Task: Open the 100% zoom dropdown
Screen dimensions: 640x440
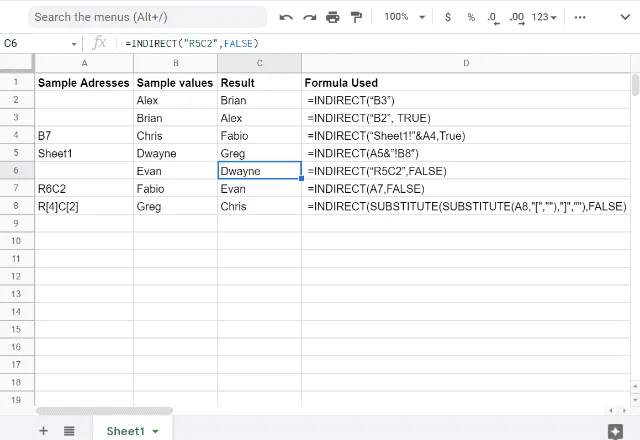Action: pyautogui.click(x=404, y=17)
